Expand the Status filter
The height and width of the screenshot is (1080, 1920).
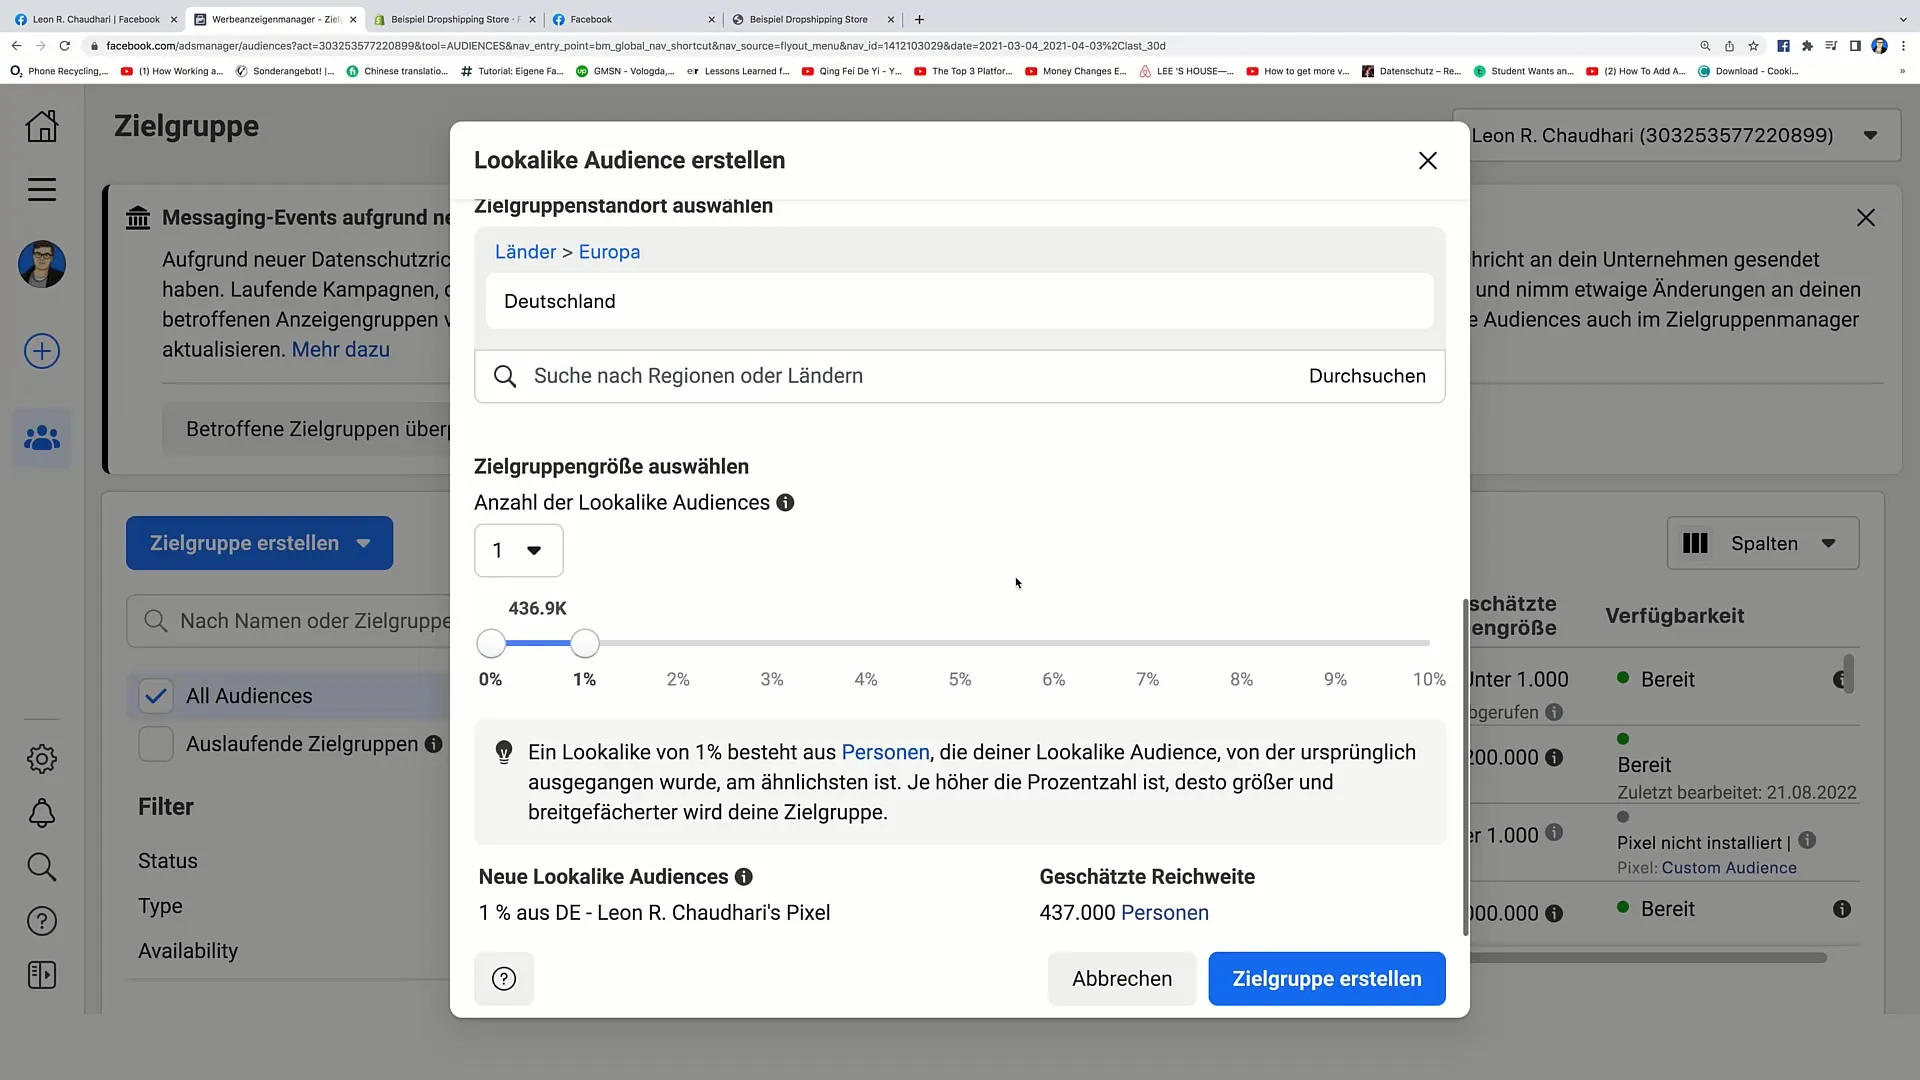(x=168, y=861)
